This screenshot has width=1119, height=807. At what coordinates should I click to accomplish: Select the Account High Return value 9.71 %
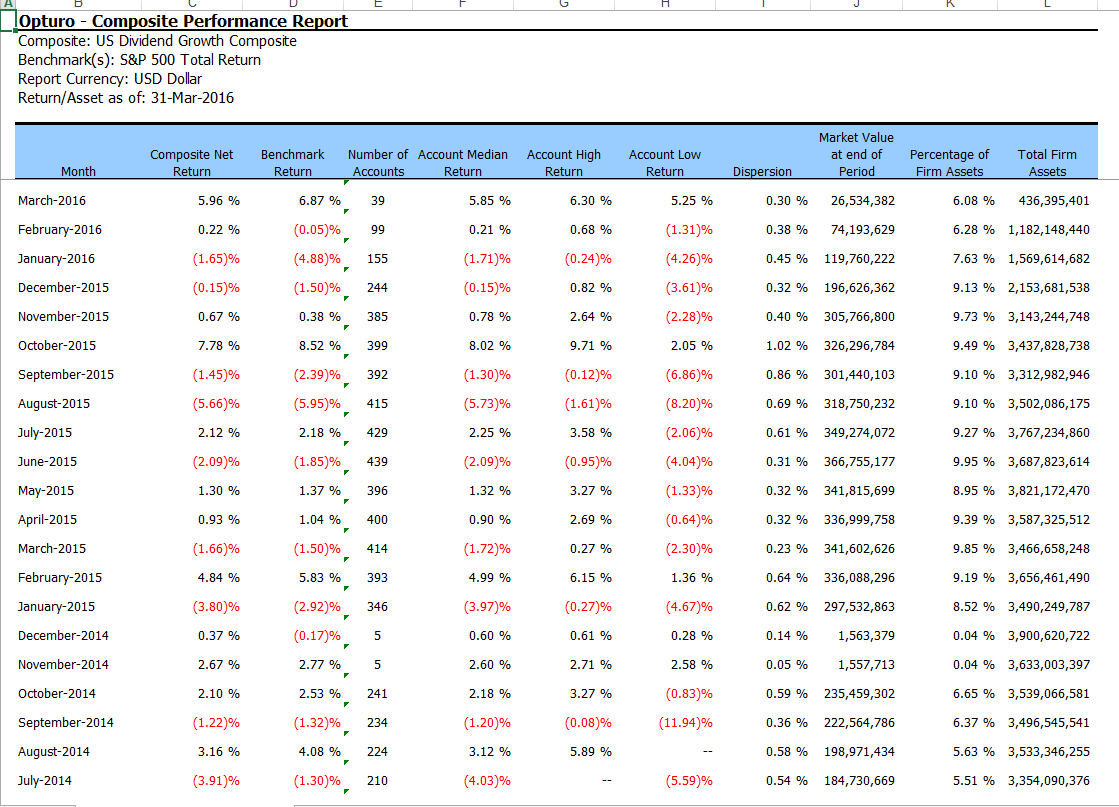pos(590,346)
